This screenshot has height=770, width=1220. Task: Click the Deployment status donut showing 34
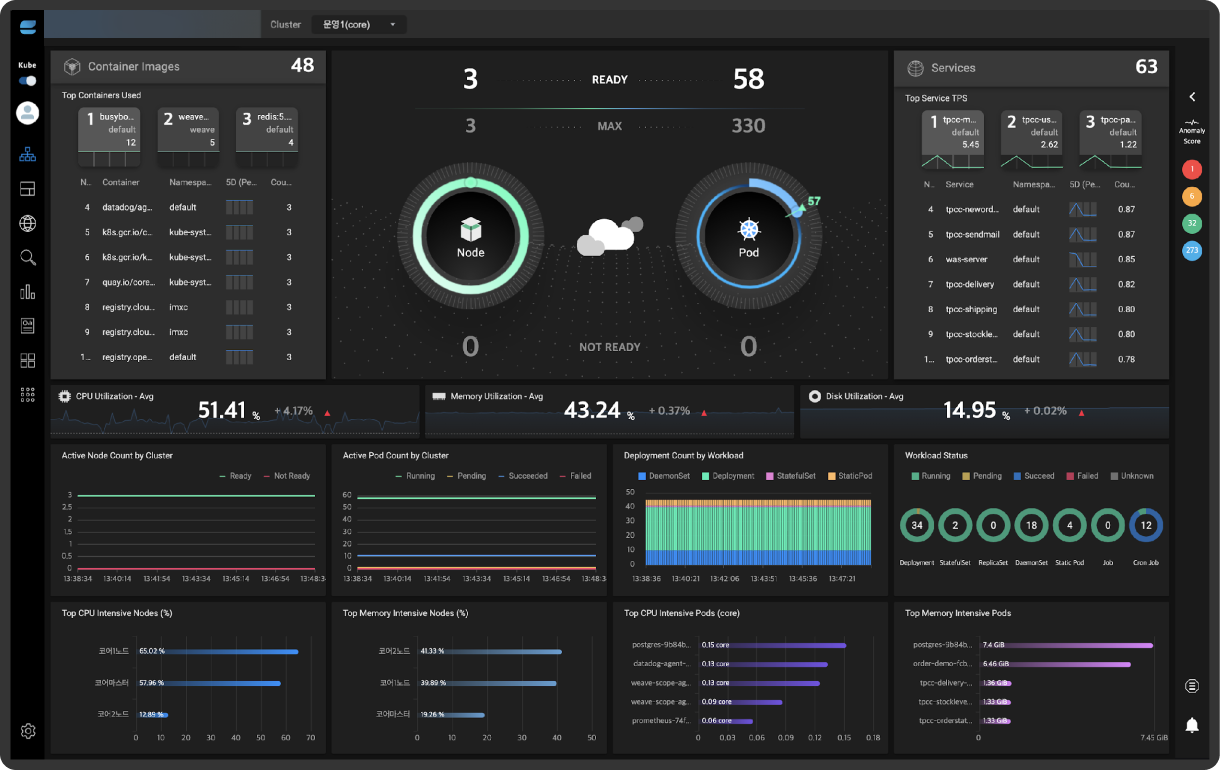pyautogui.click(x=917, y=525)
